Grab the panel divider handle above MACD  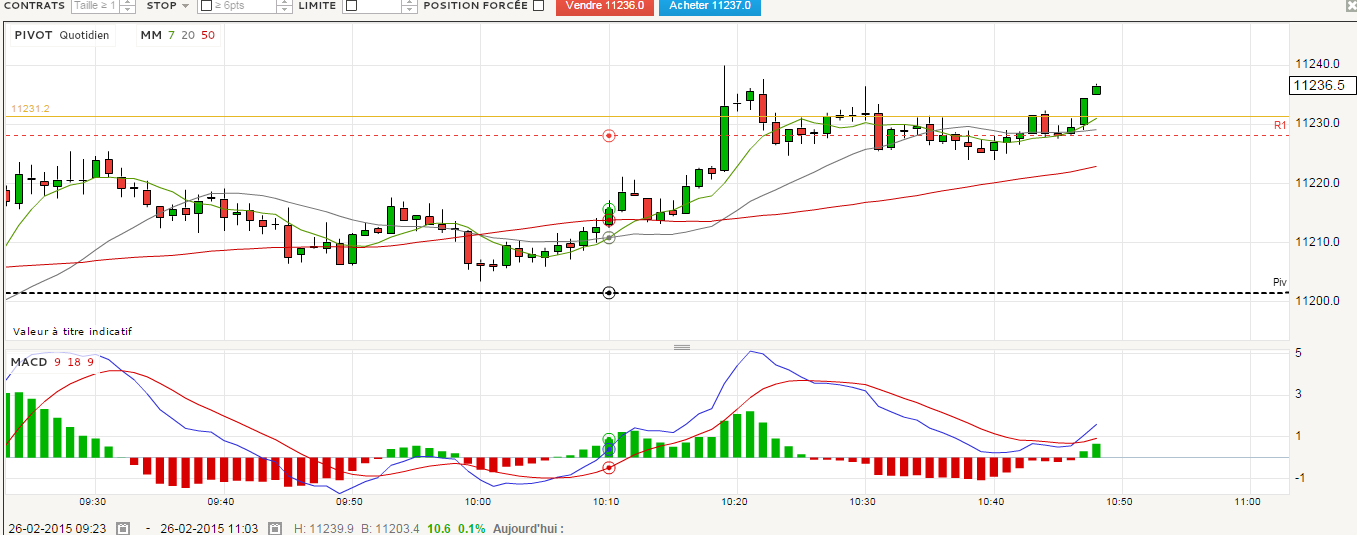pos(682,347)
